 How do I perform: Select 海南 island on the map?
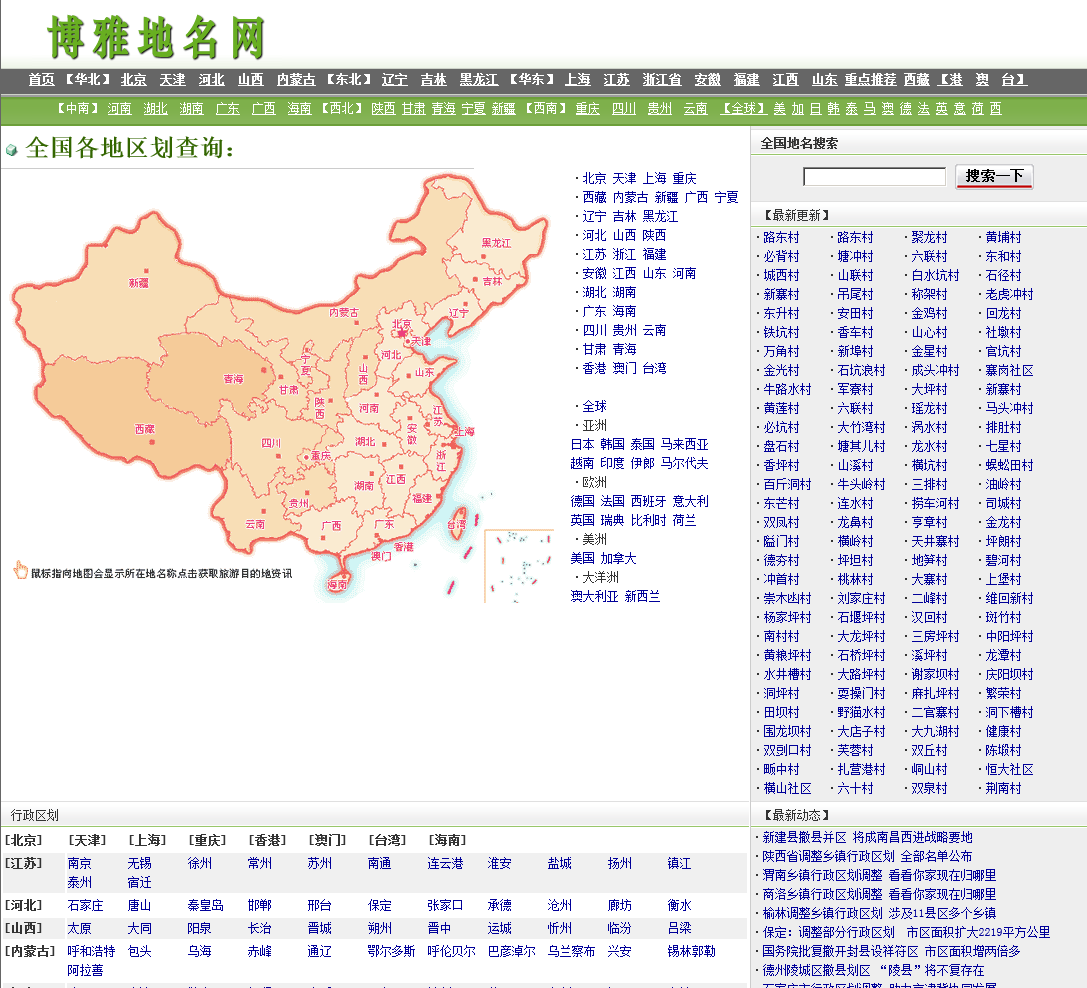click(x=338, y=584)
